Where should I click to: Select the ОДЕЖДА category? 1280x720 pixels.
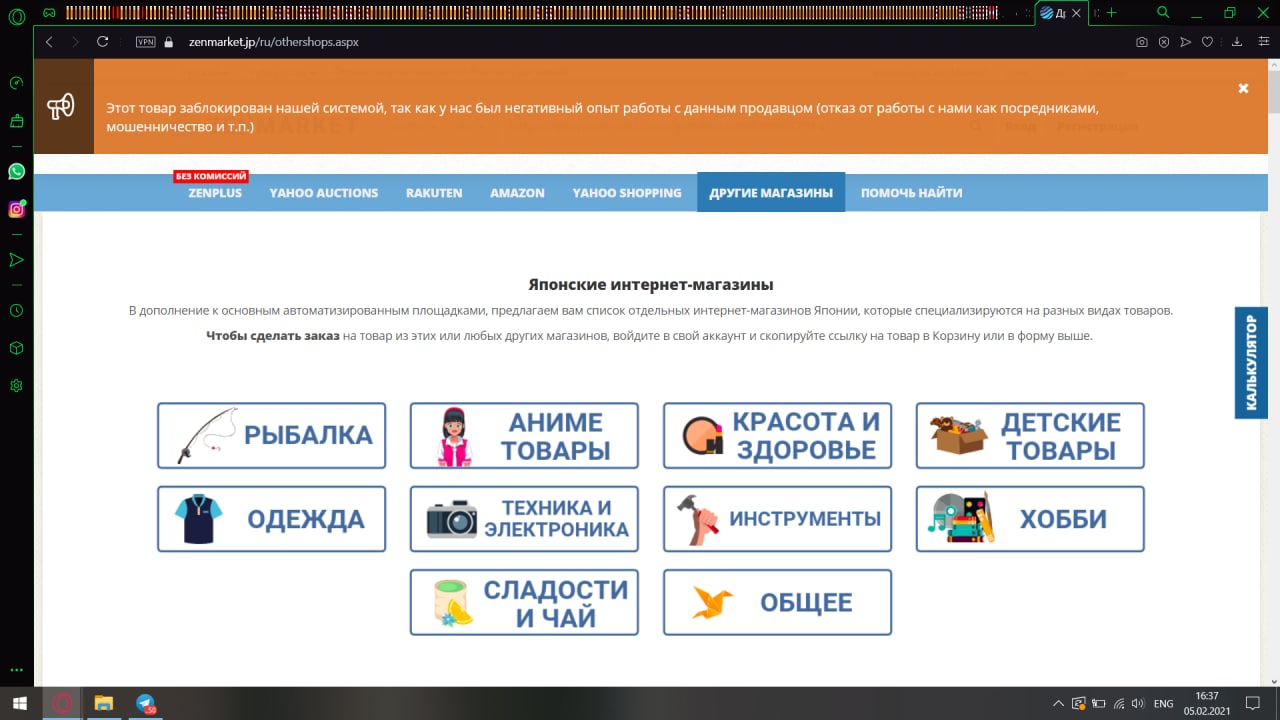(x=271, y=519)
